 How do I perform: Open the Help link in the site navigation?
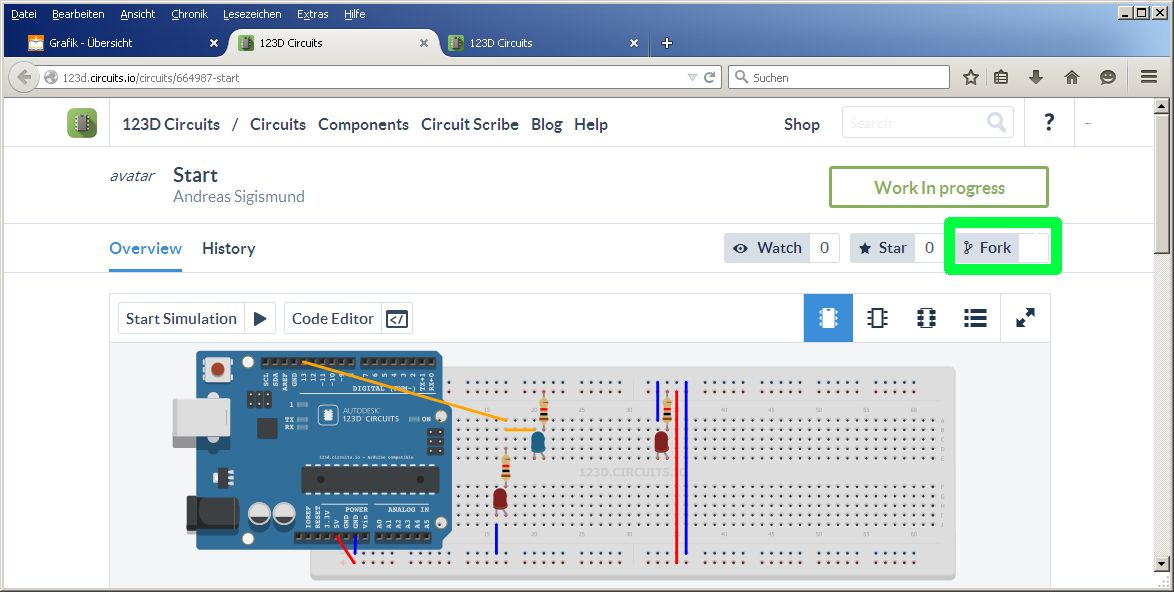click(591, 124)
